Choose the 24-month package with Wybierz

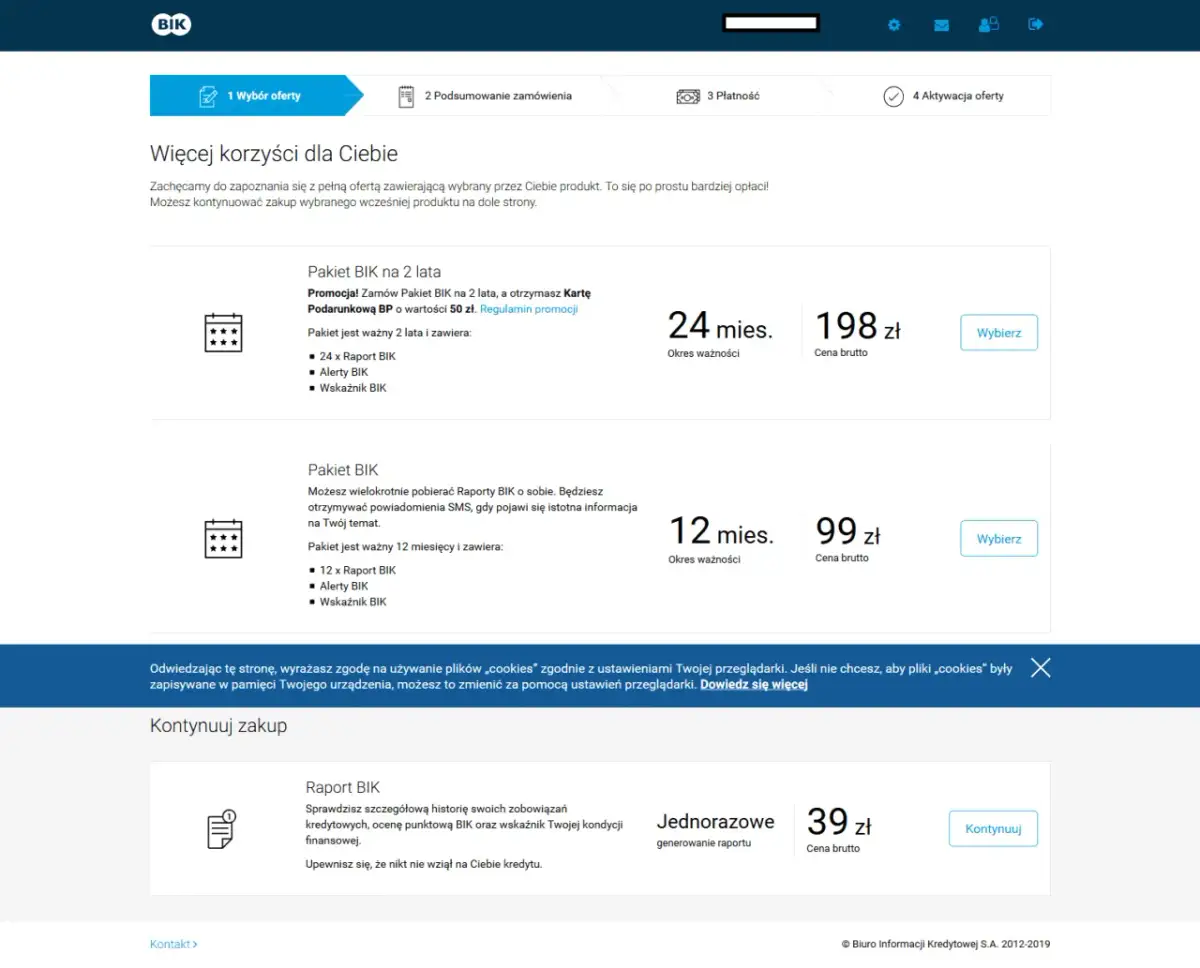(998, 333)
